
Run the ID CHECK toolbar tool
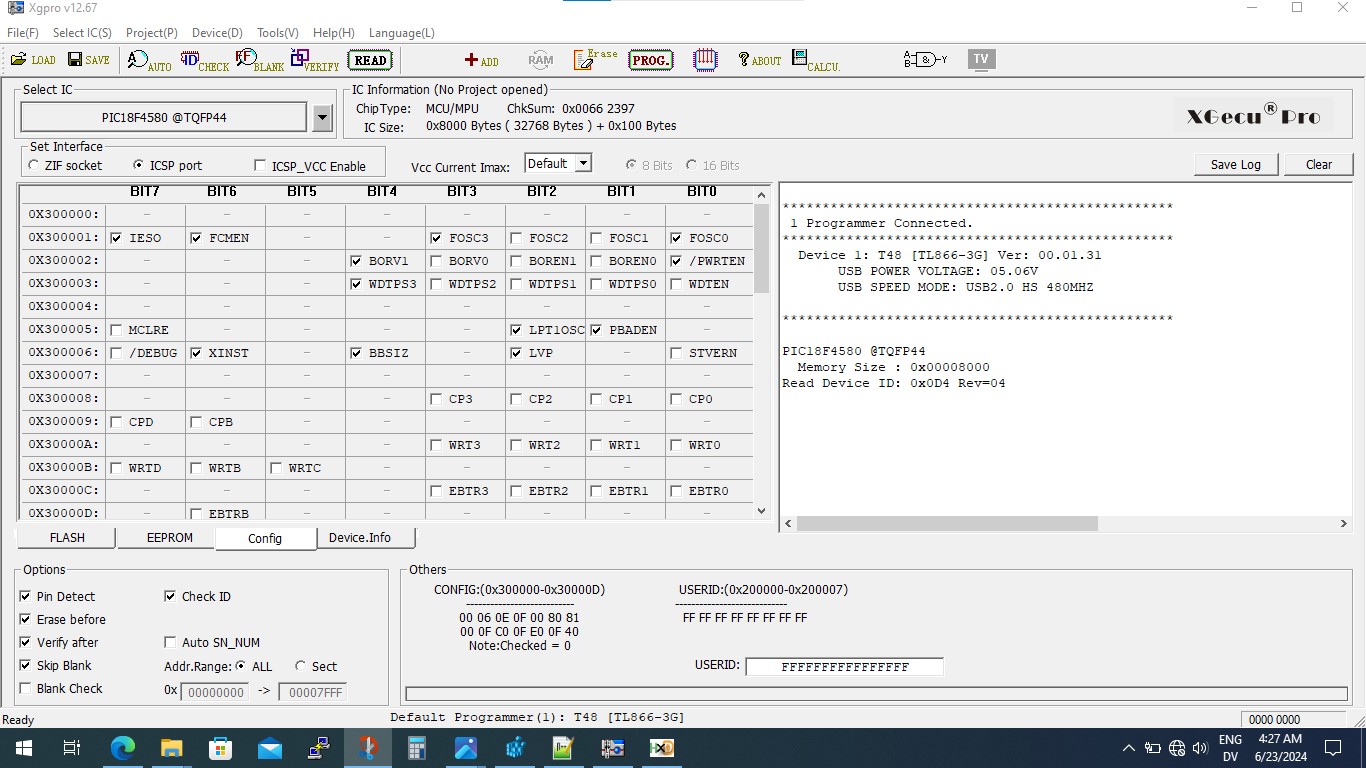[205, 61]
